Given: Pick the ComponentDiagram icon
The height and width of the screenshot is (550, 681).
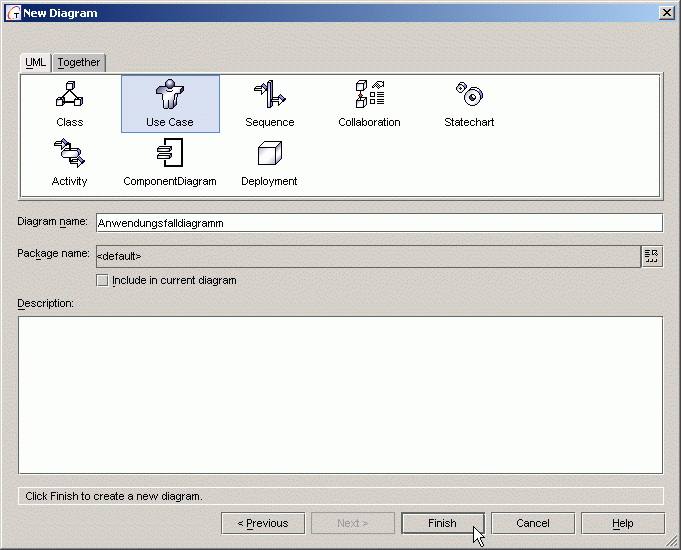Looking at the screenshot, I should 169,155.
